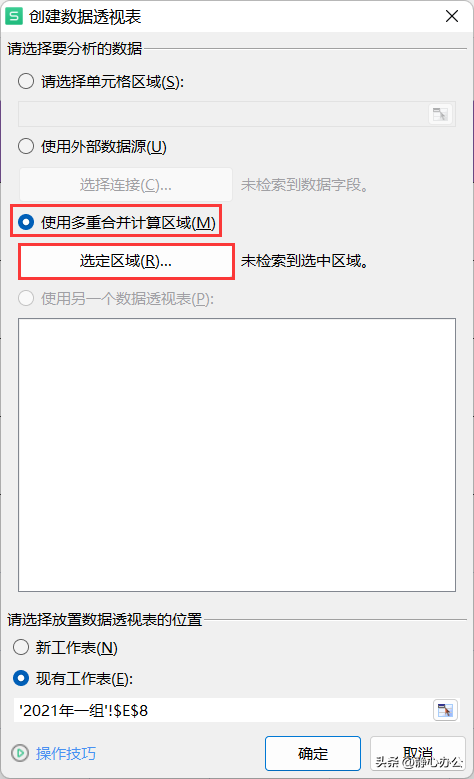This screenshot has height=779, width=474.
Task: Close the 创建数据透视表 dialog
Action: click(x=452, y=16)
